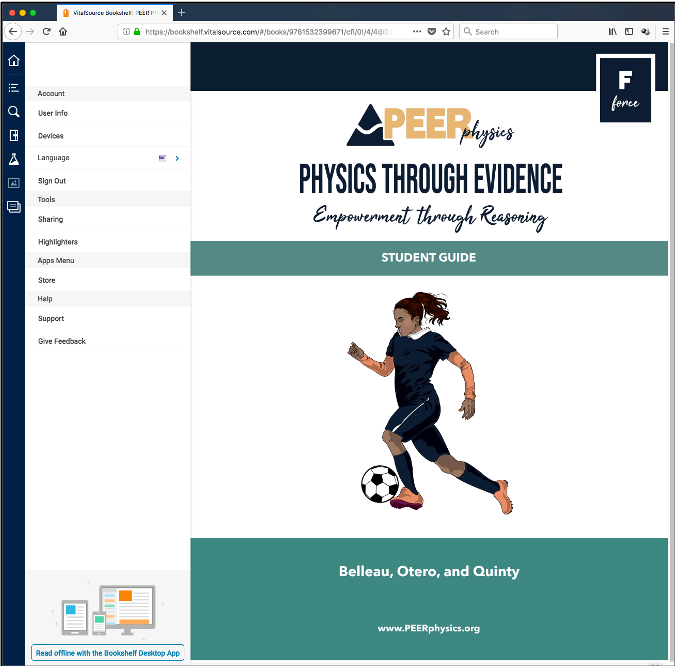Screen dimensions: 675x666
Task: Click the flask icon in sidebar
Action: [x=13, y=159]
